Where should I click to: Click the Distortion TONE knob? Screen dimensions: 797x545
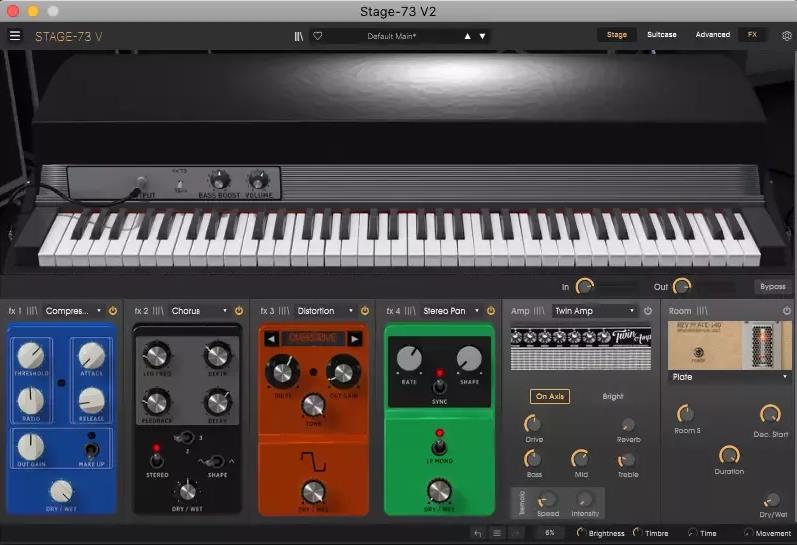[x=313, y=405]
